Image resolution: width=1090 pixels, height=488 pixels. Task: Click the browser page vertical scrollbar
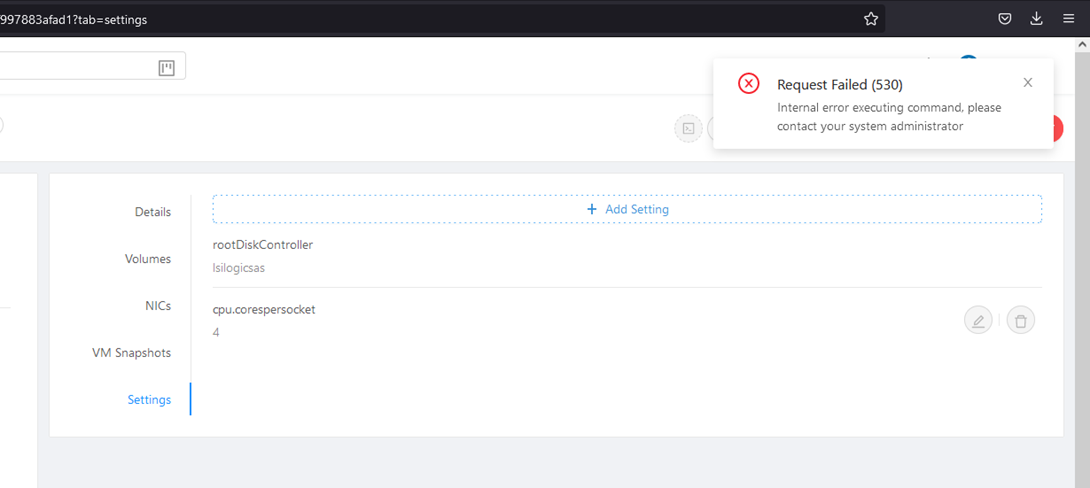[1082, 271]
